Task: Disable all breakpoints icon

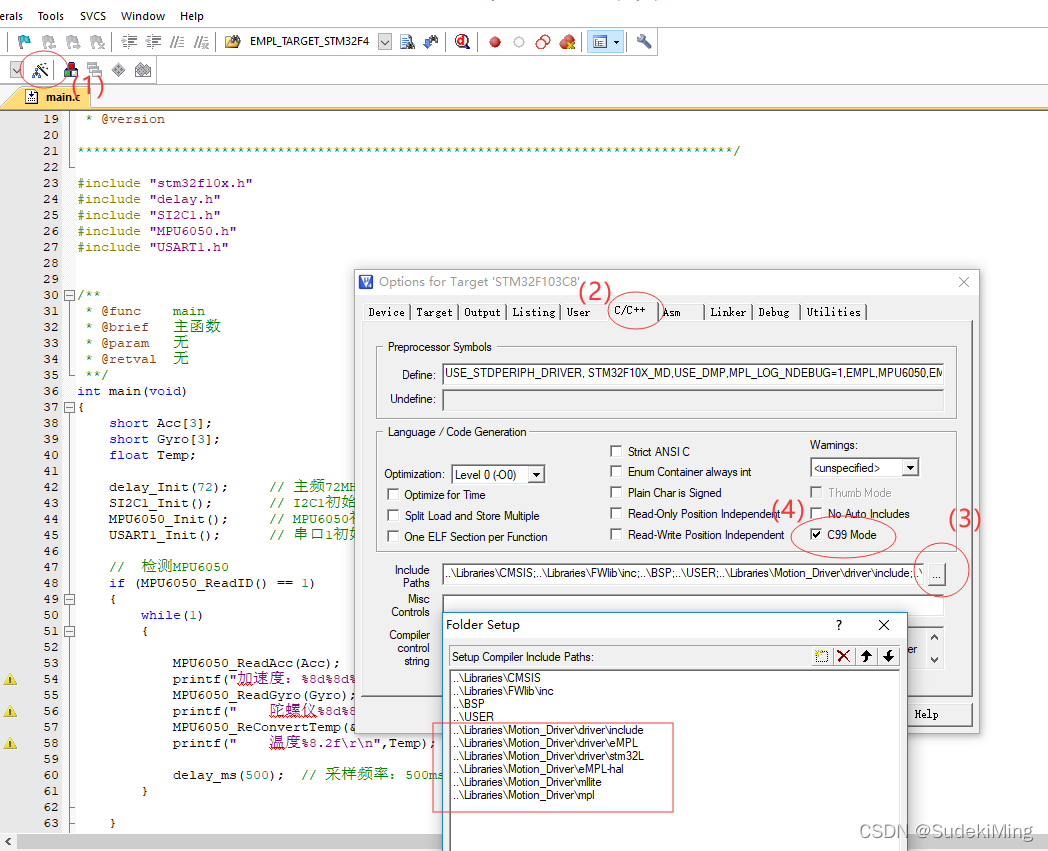Action: [x=543, y=42]
